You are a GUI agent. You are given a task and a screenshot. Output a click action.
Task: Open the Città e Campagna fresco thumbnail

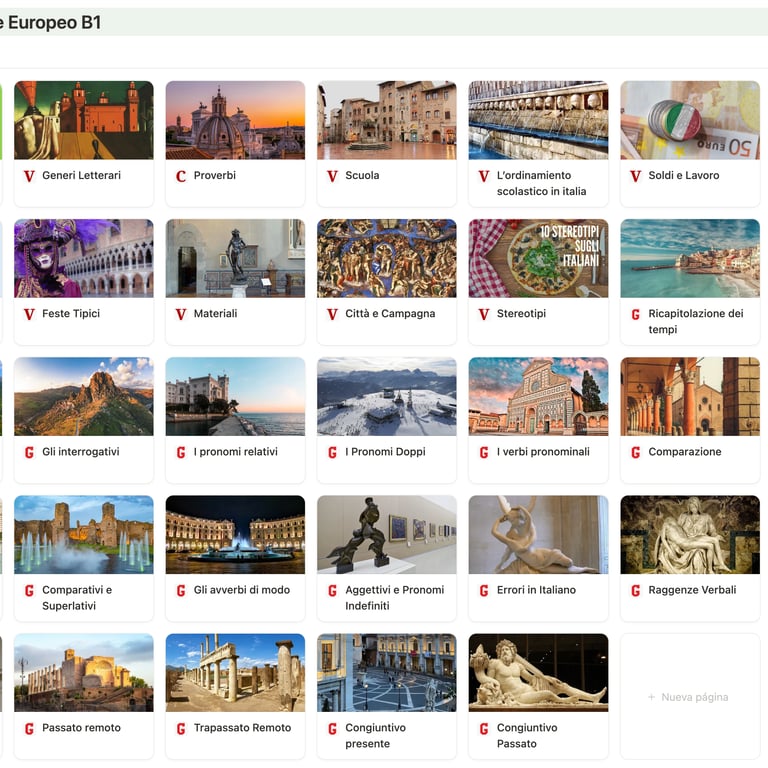386,258
